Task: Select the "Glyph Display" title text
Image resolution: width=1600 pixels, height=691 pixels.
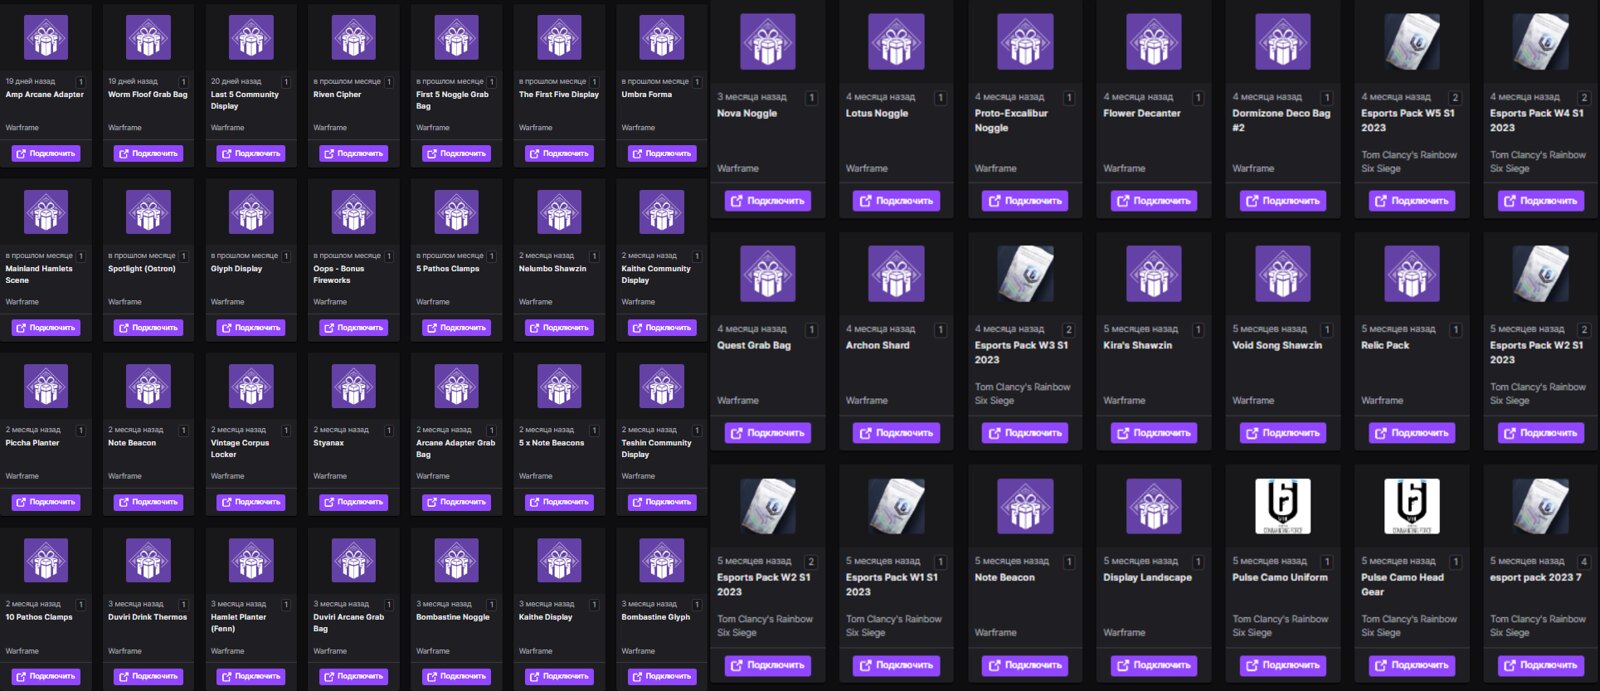Action: (x=237, y=269)
